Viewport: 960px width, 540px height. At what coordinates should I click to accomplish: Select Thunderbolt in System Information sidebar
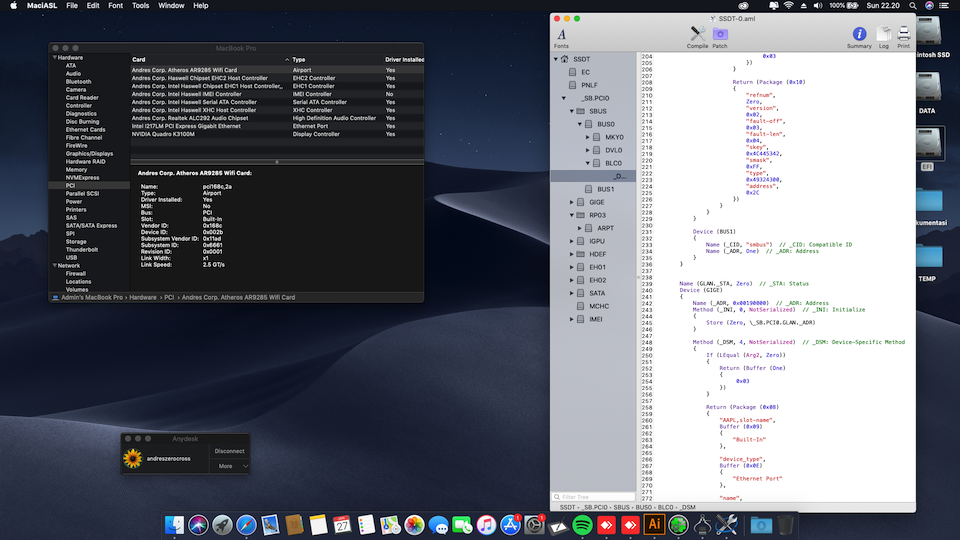82,250
